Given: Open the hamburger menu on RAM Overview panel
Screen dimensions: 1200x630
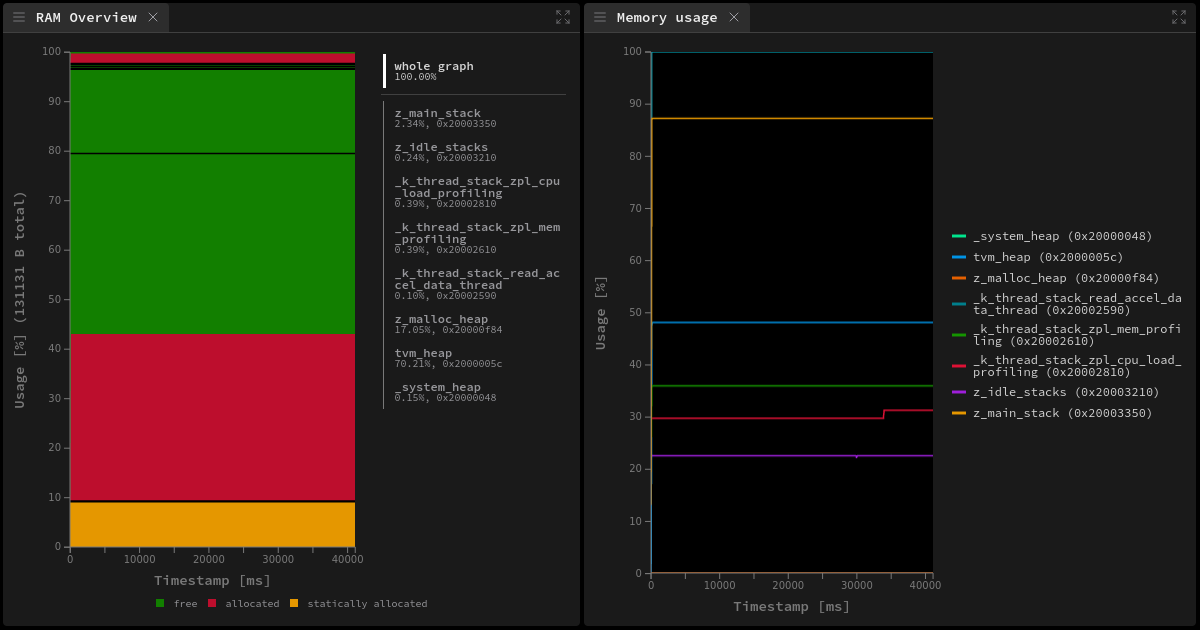Looking at the screenshot, I should [x=18, y=17].
